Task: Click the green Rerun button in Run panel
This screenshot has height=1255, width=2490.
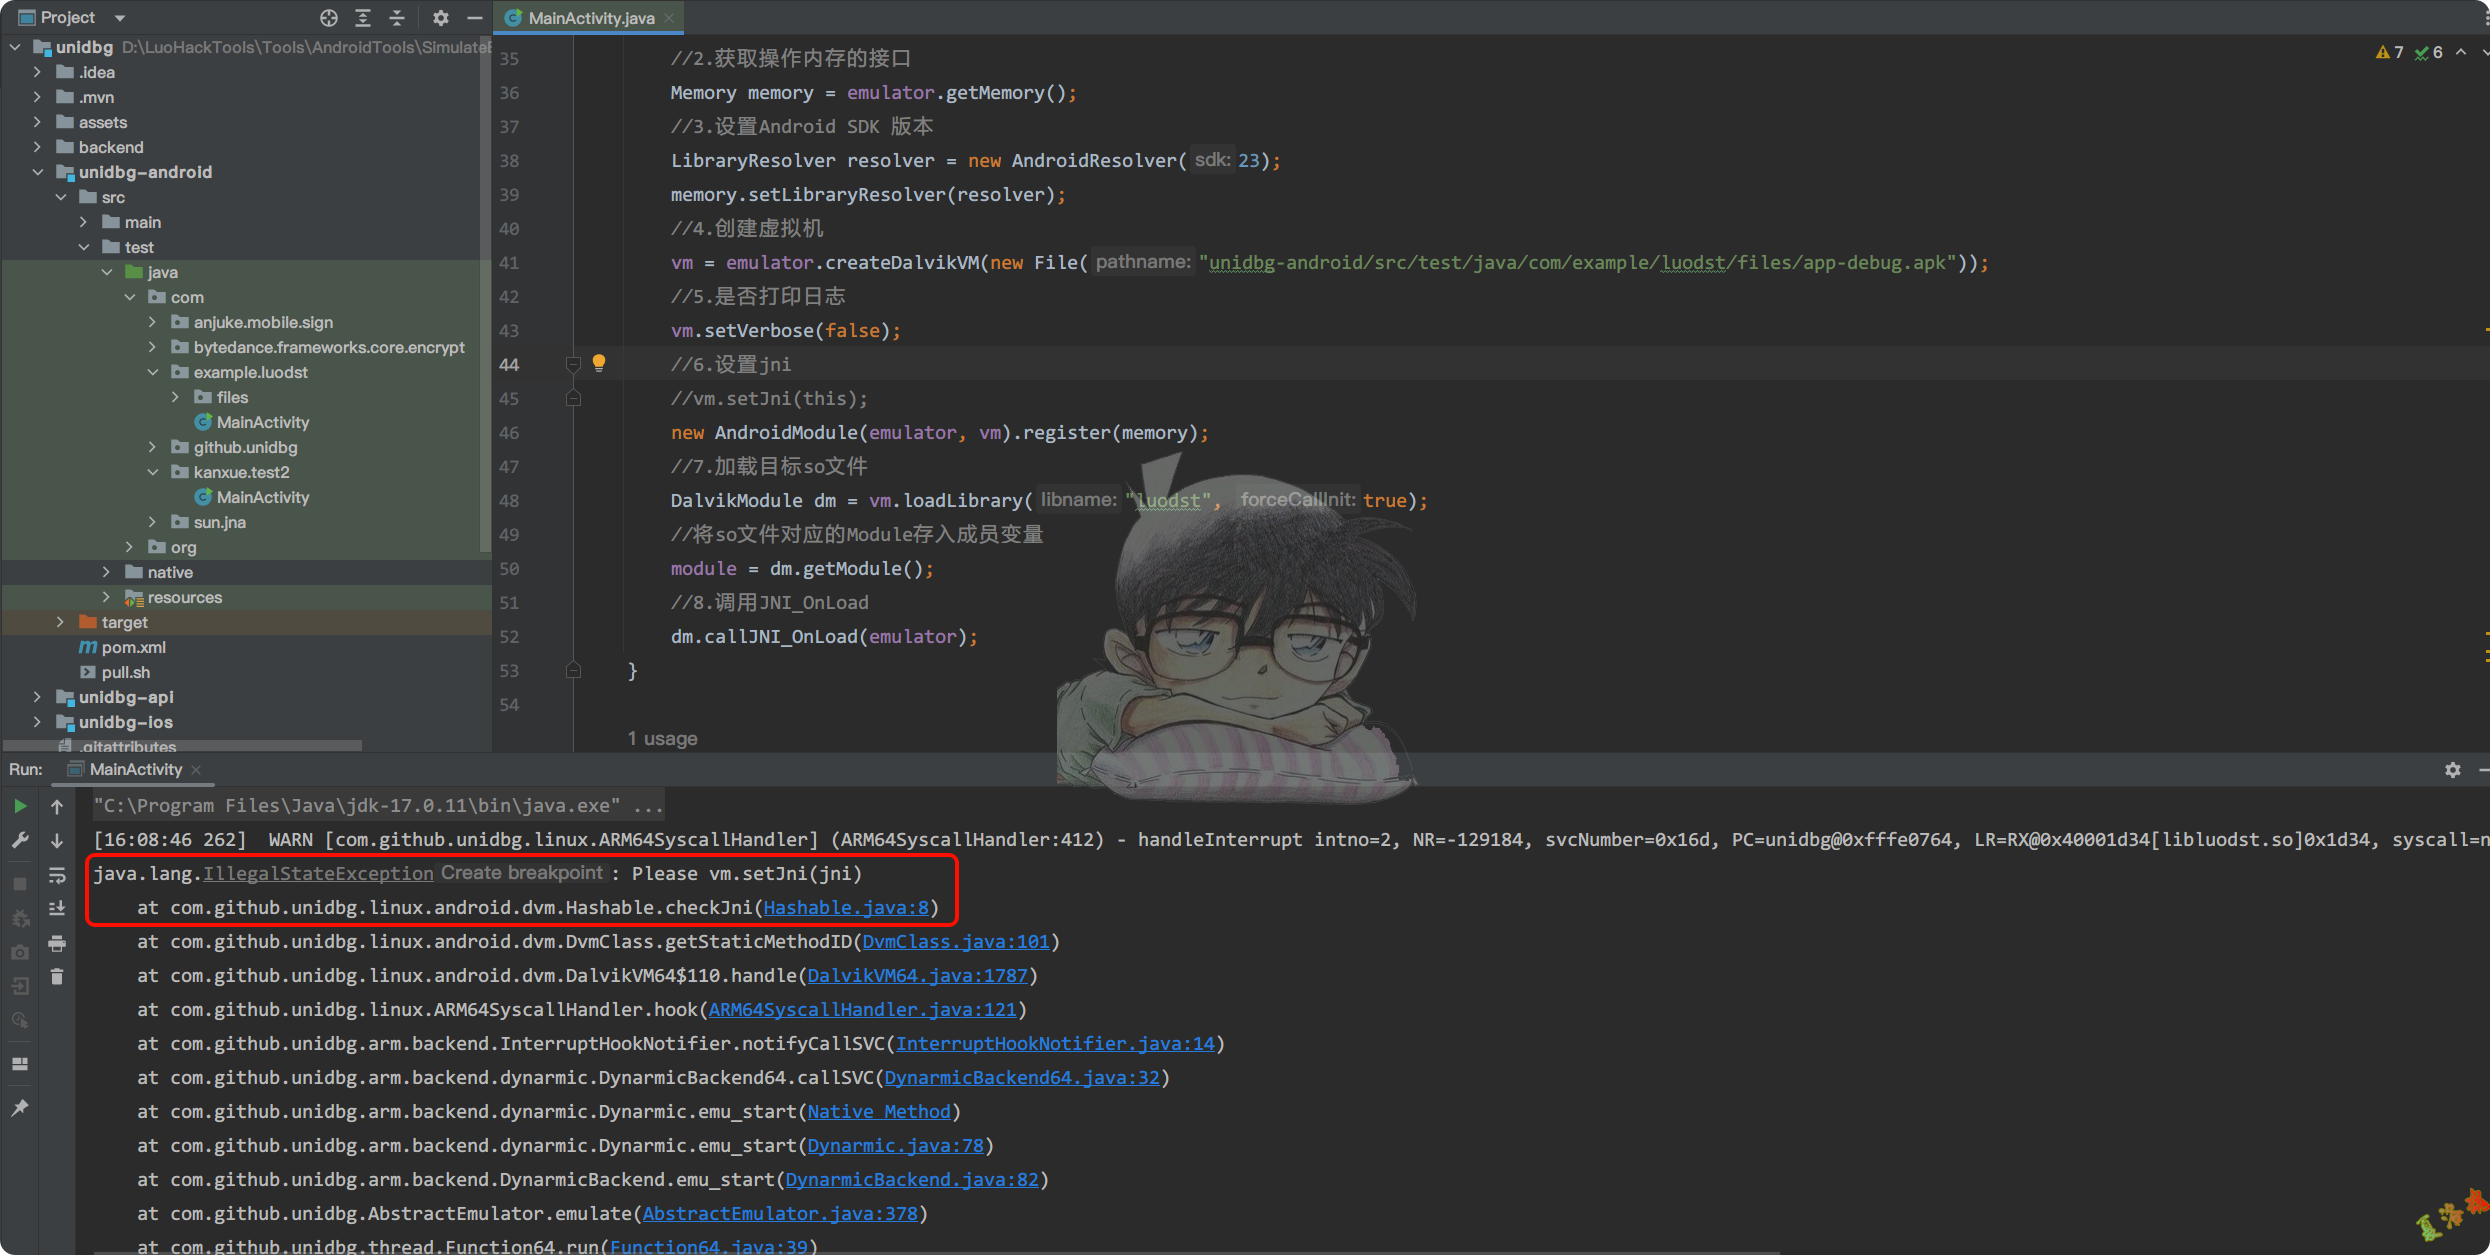Action: pyautogui.click(x=20, y=806)
